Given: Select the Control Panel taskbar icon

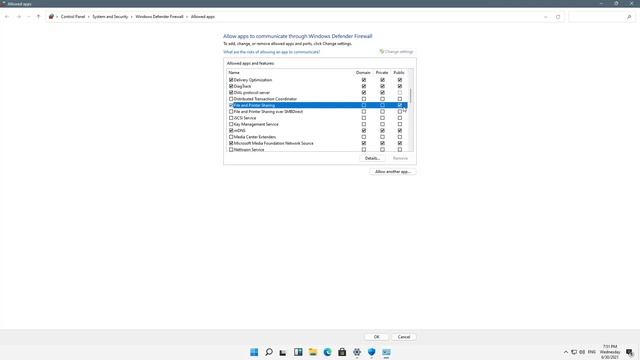Looking at the screenshot, I should pyautogui.click(x=386, y=352).
